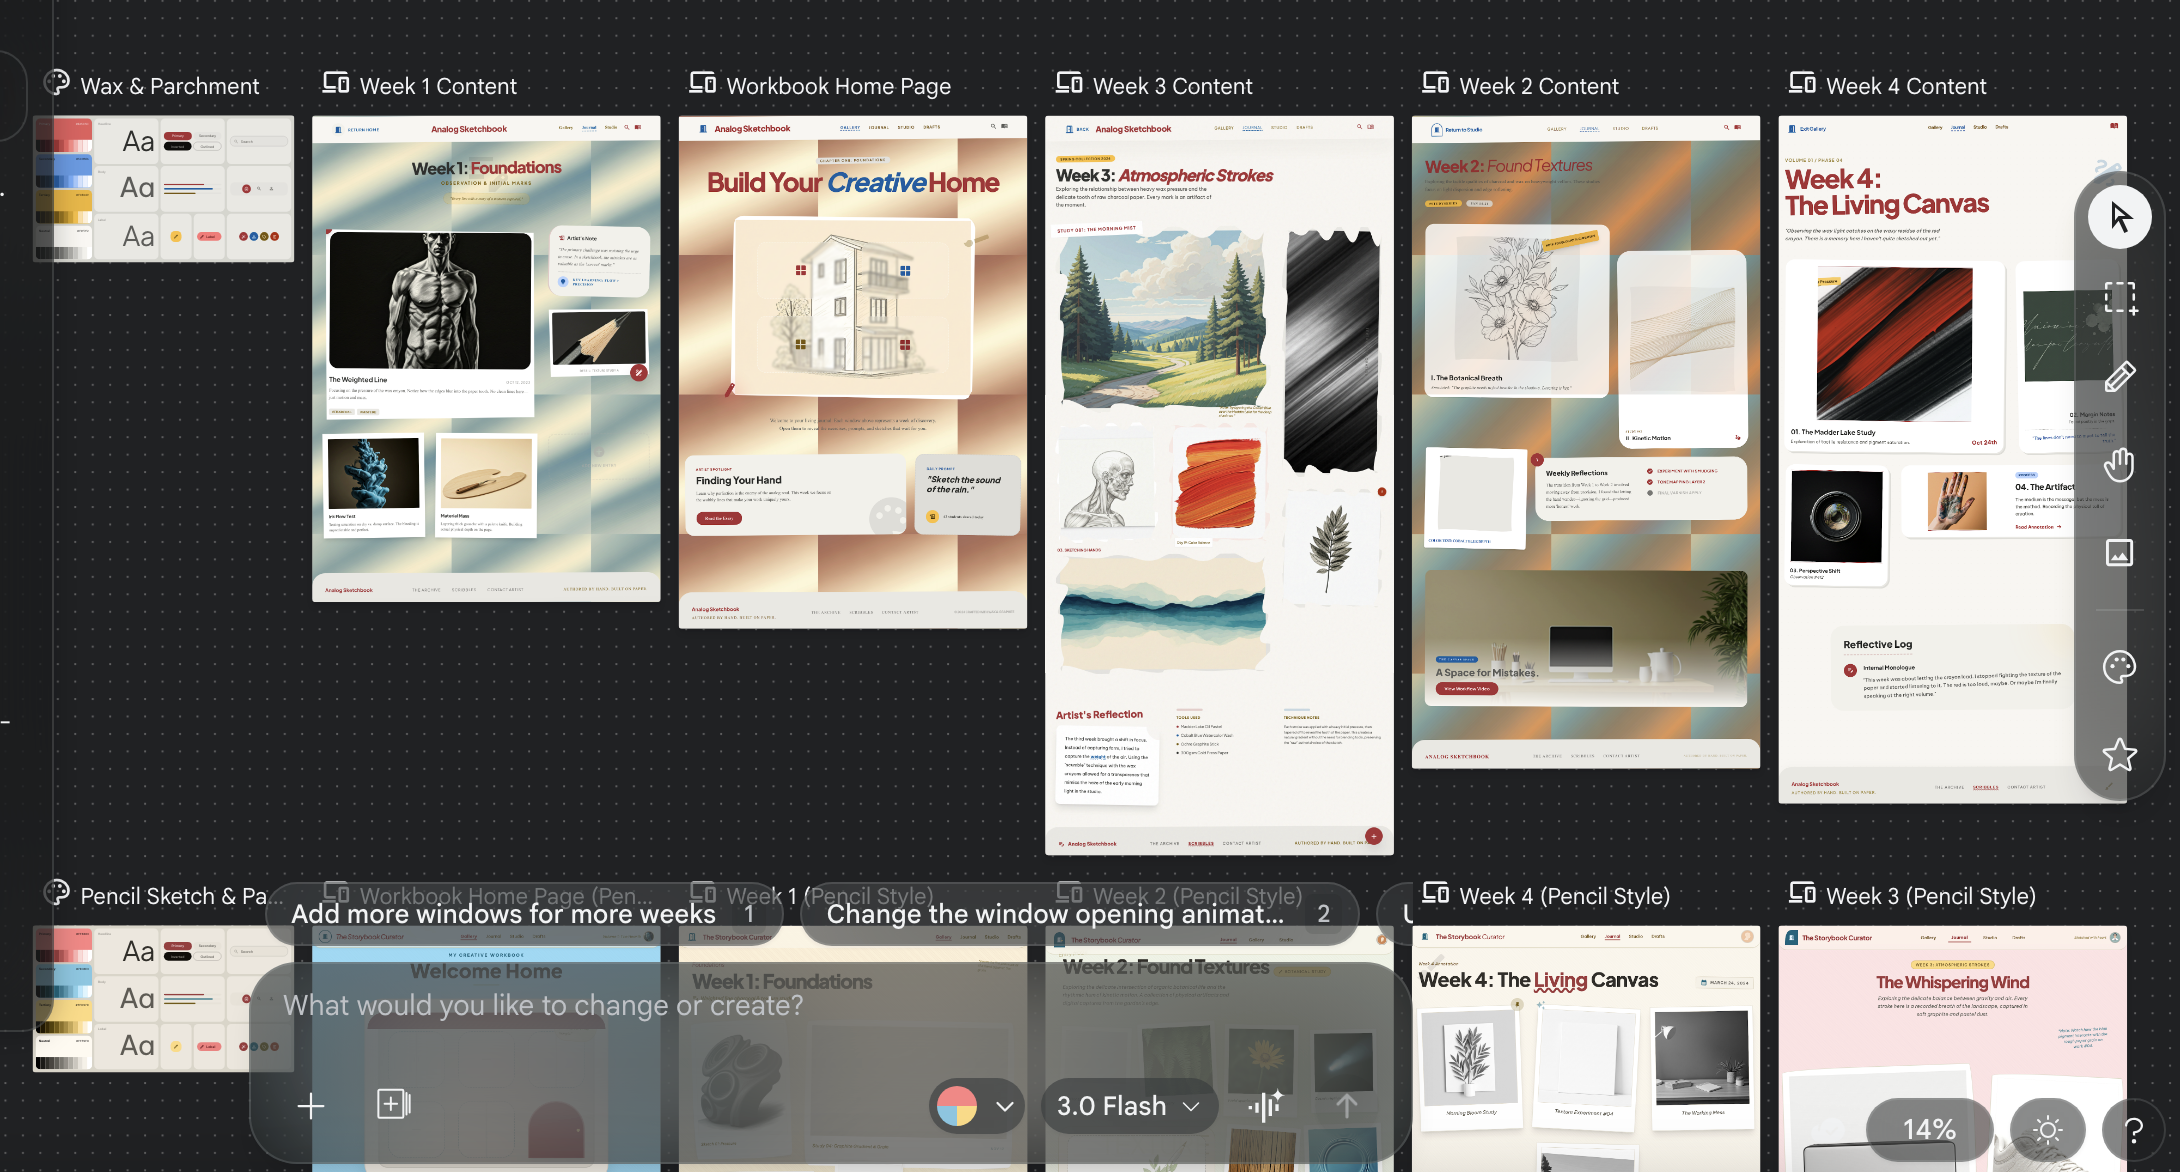Select the Week 3 Content frame label

pyautogui.click(x=1172, y=86)
